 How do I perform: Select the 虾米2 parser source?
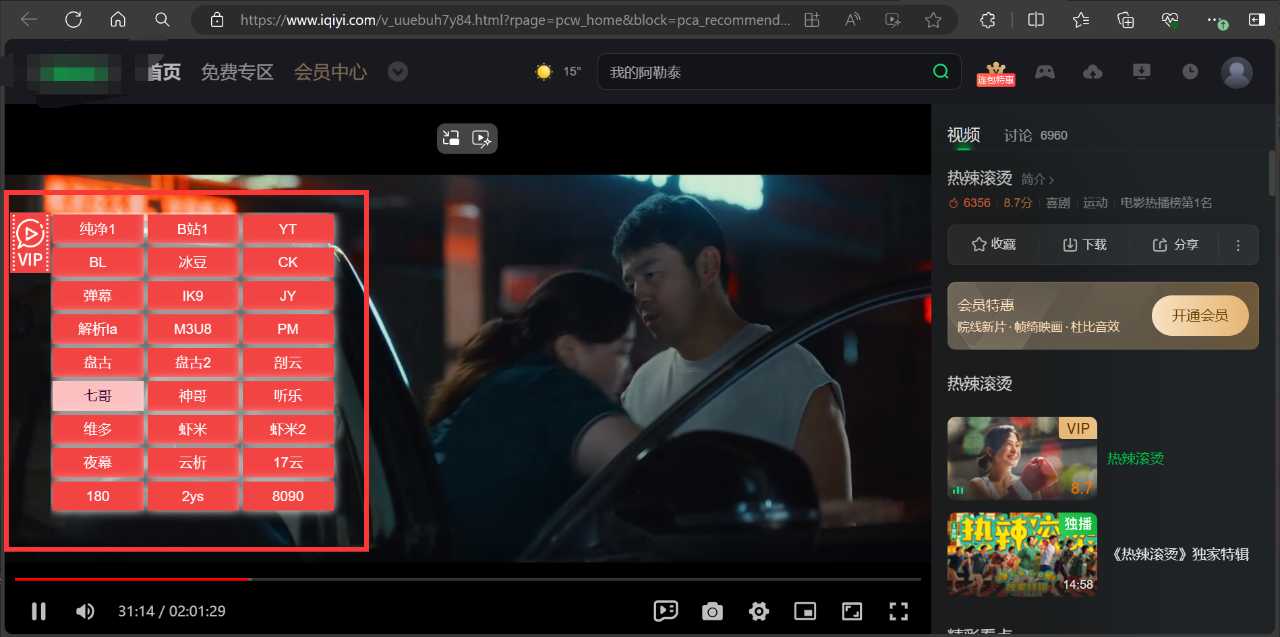[288, 429]
